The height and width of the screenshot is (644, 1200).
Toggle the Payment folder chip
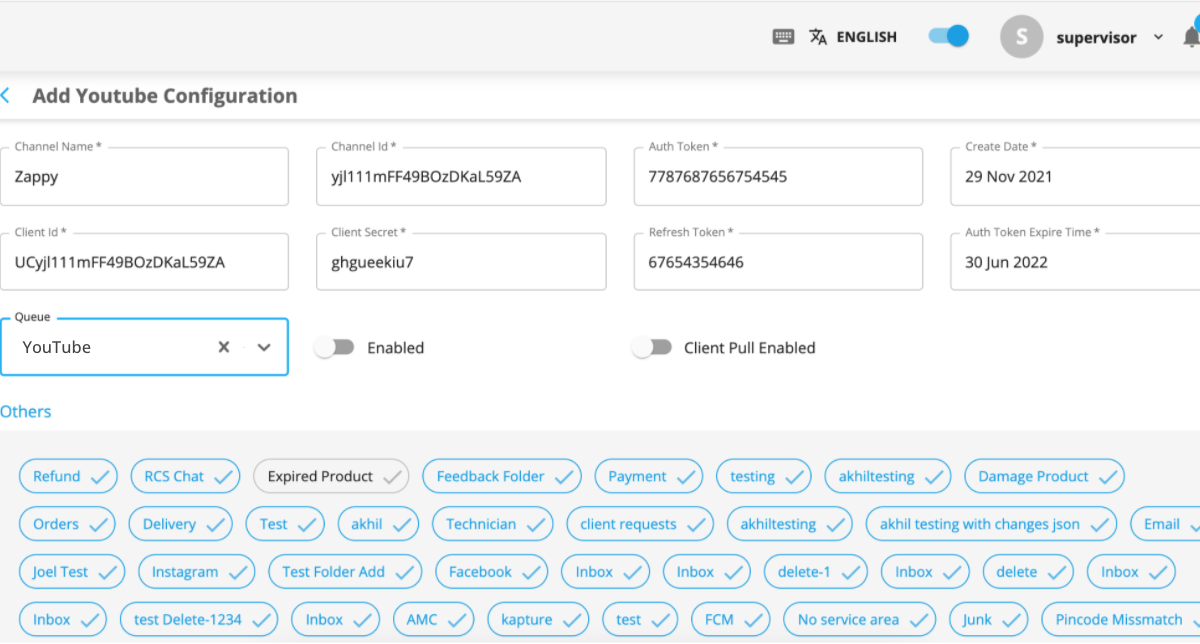click(649, 476)
